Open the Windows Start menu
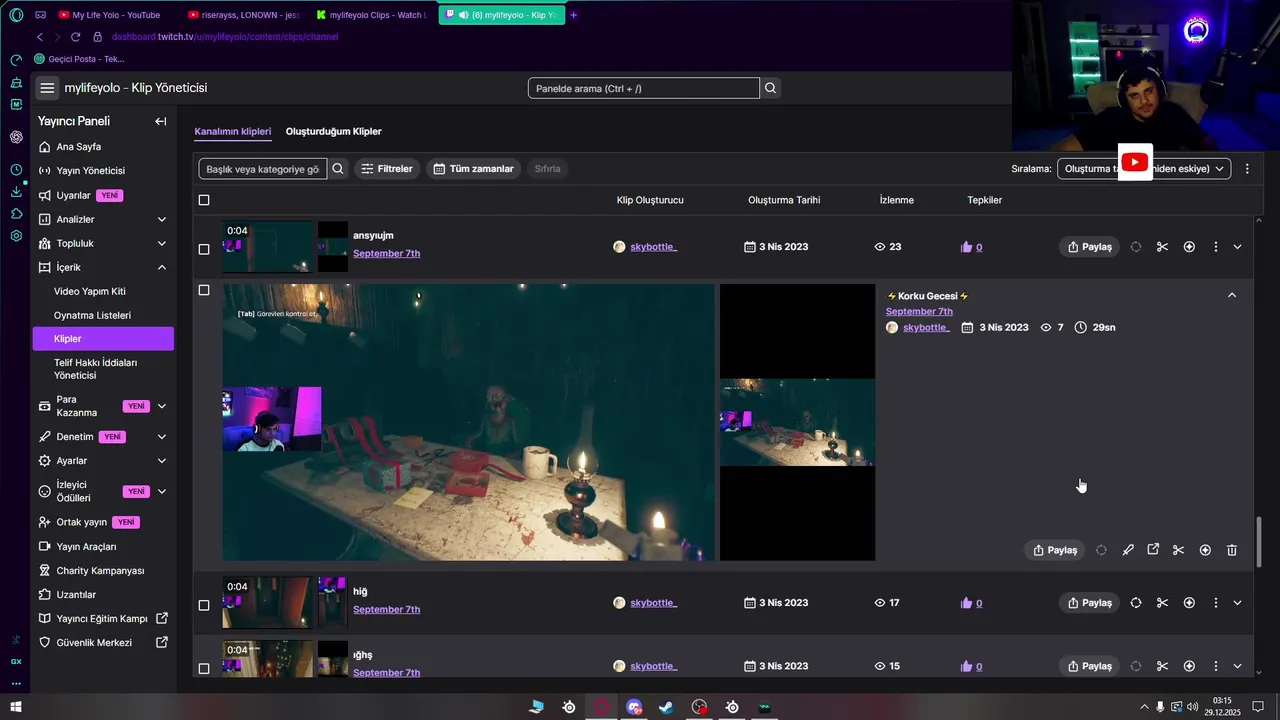The image size is (1280, 720). click(15, 707)
